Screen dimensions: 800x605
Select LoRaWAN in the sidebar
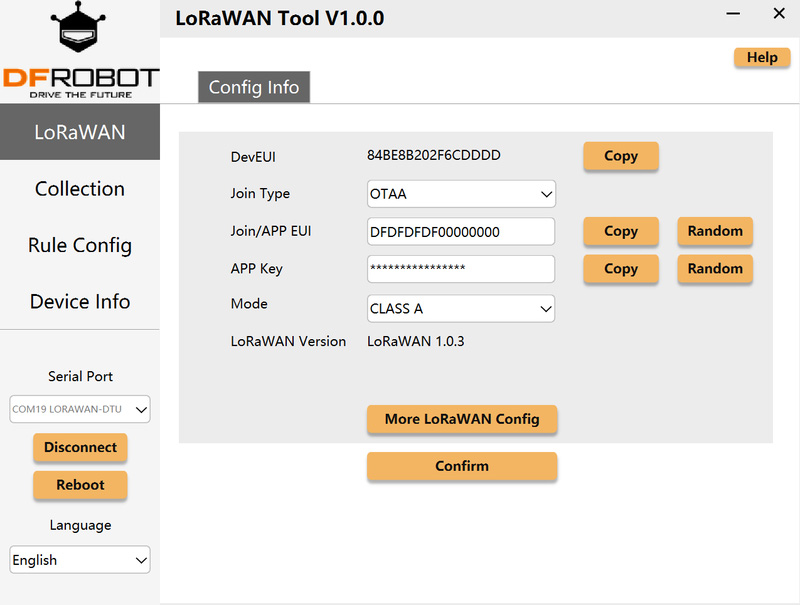pyautogui.click(x=80, y=132)
